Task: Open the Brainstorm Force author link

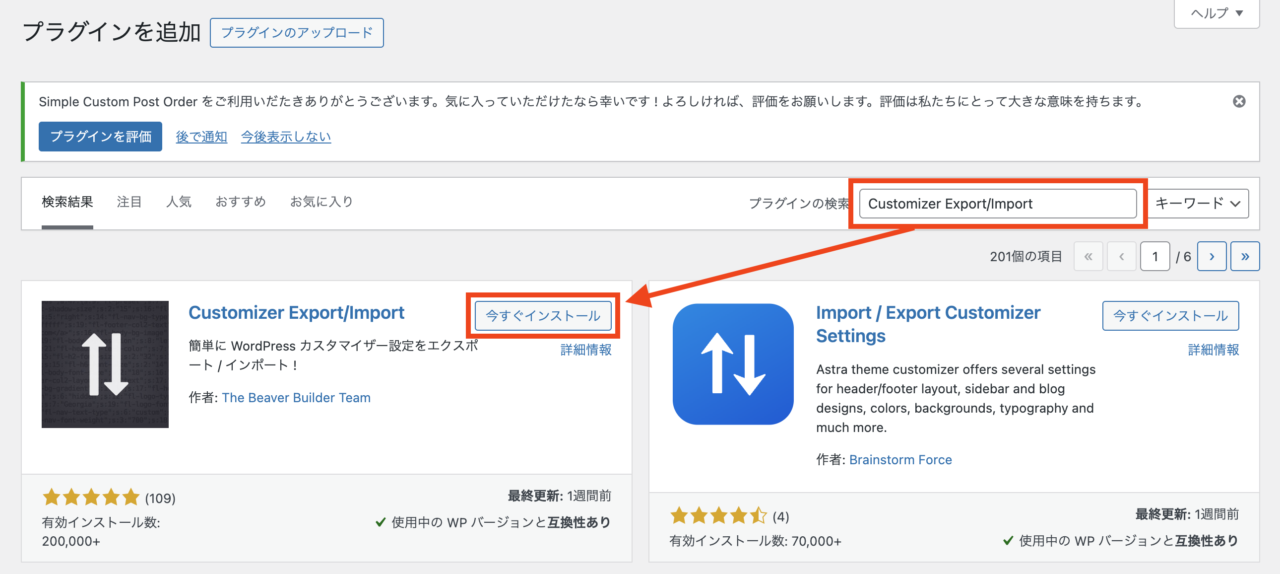Action: (x=900, y=460)
